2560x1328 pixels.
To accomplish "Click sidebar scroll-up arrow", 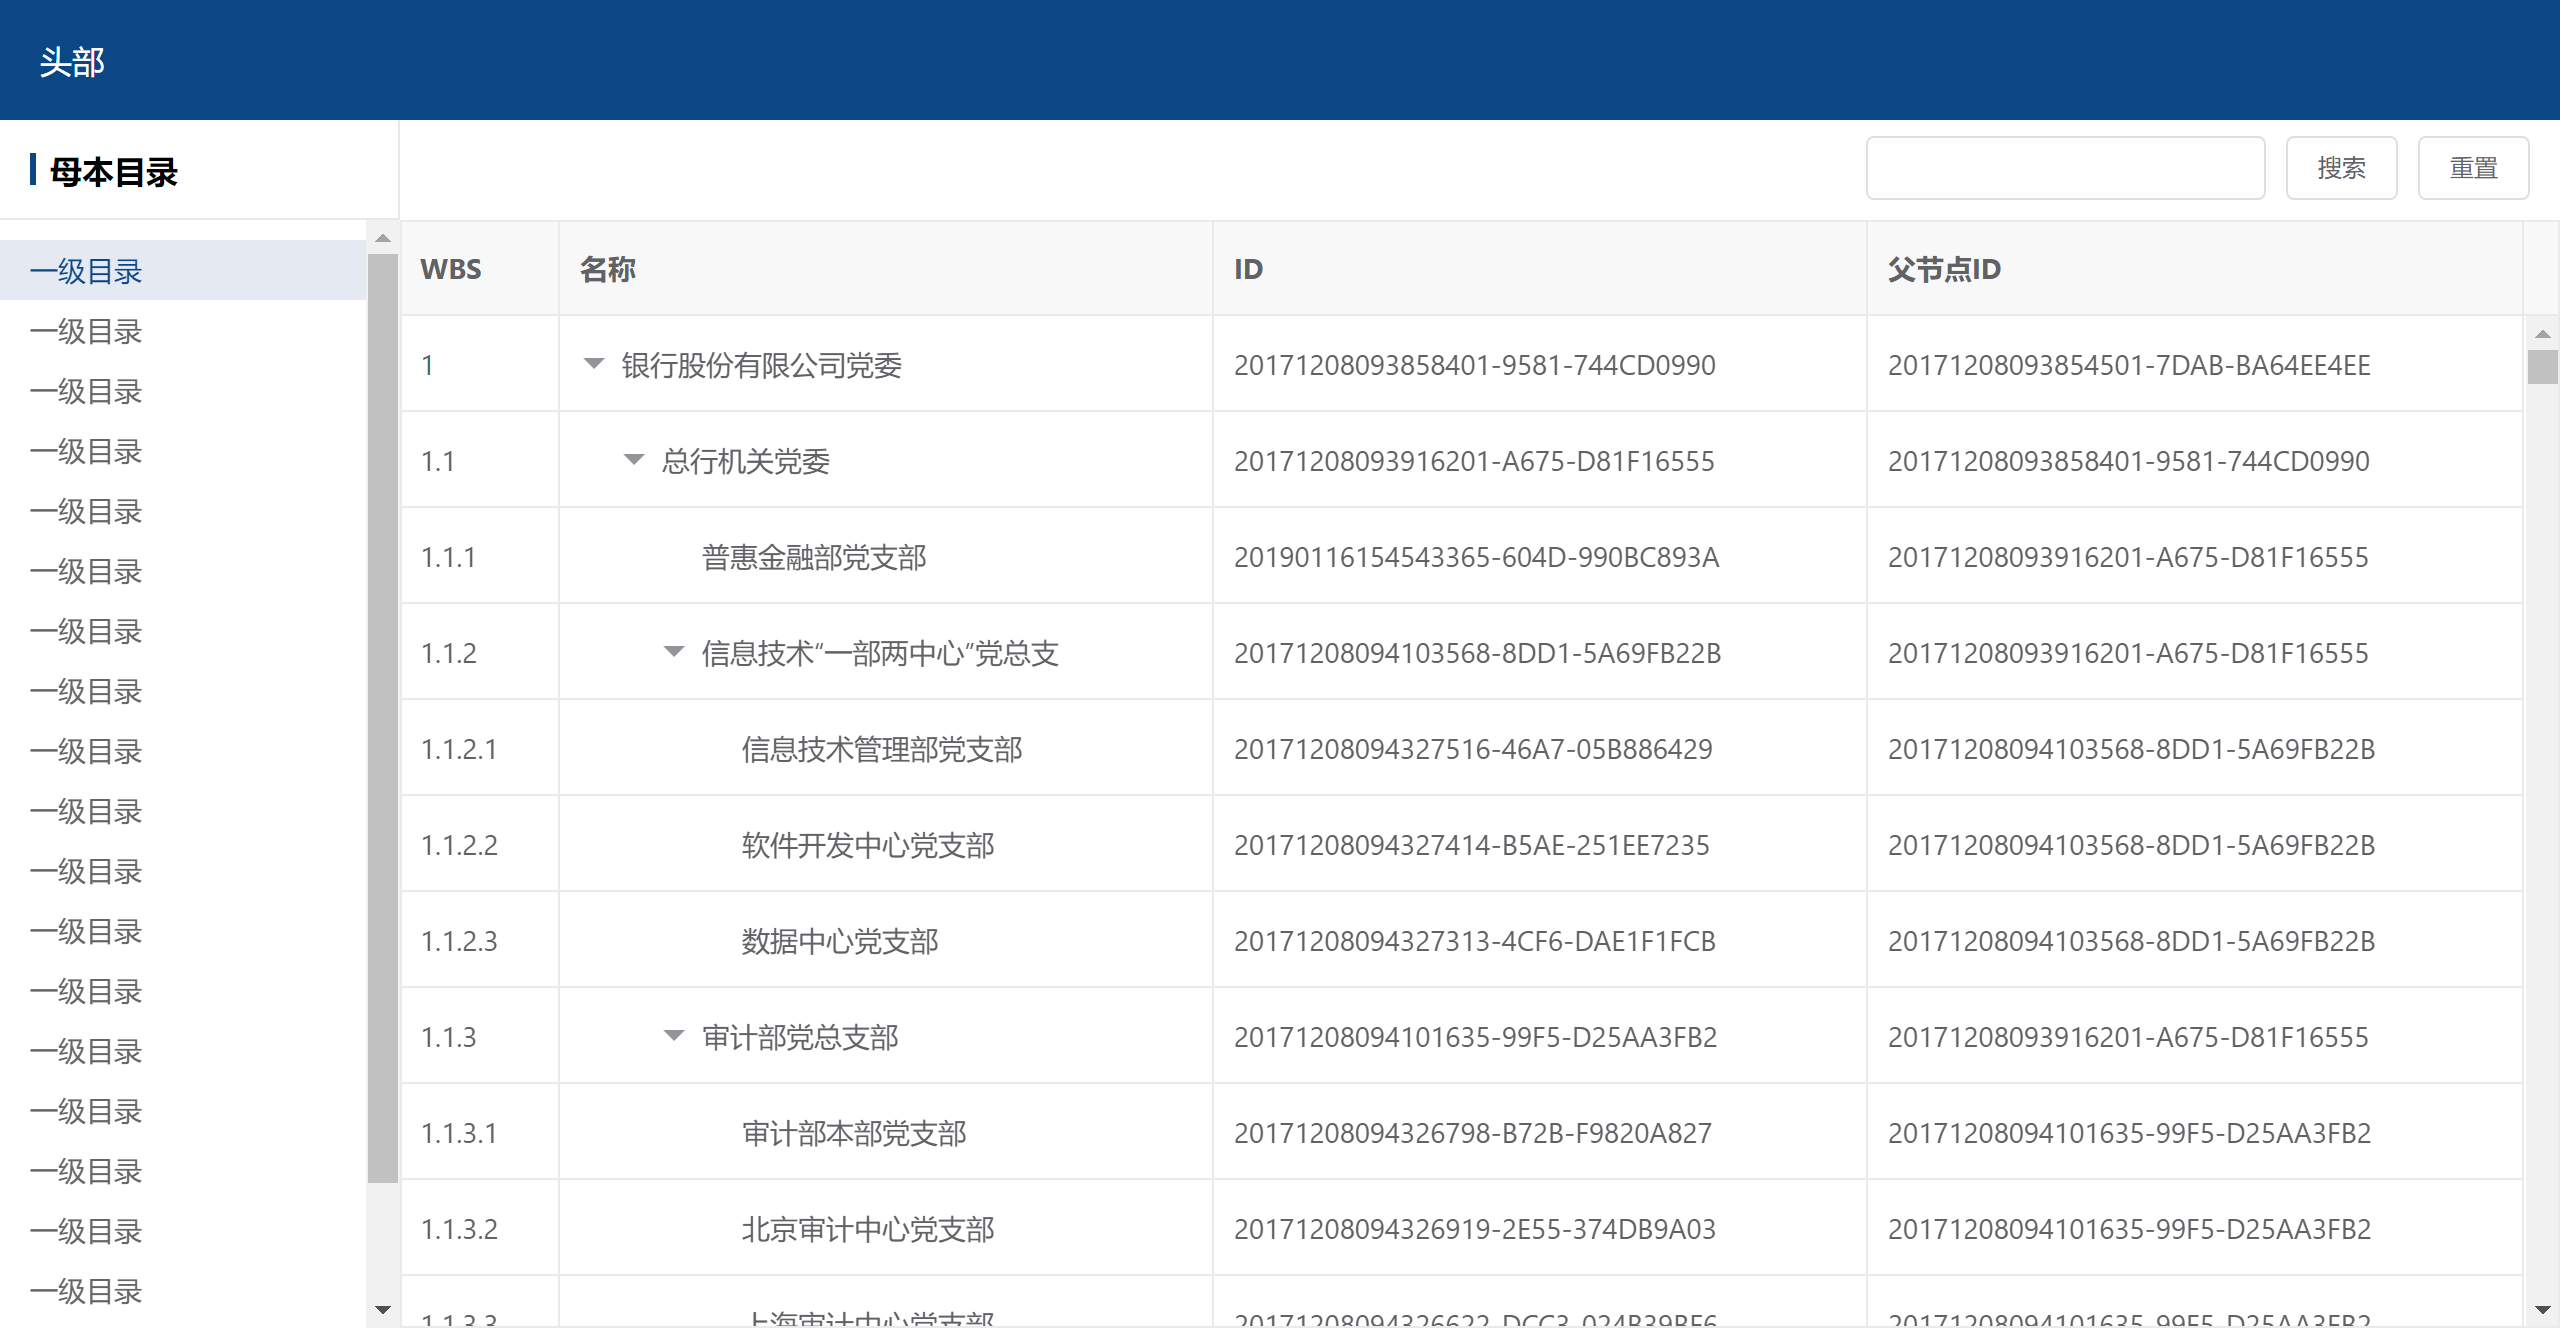I will click(x=382, y=238).
